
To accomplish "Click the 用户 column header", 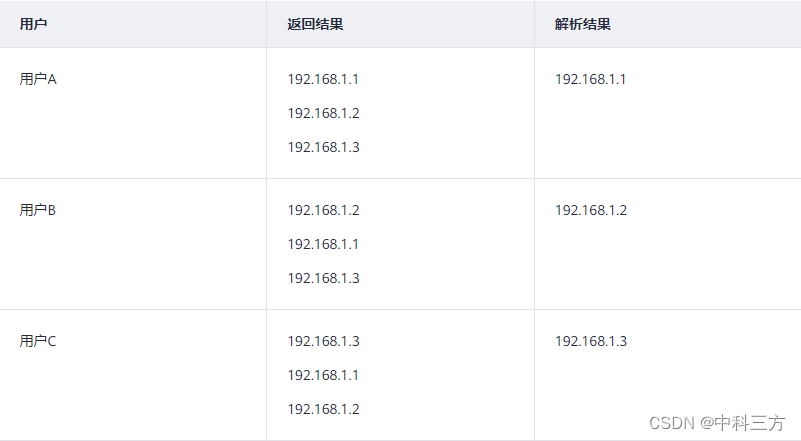I will (33, 24).
